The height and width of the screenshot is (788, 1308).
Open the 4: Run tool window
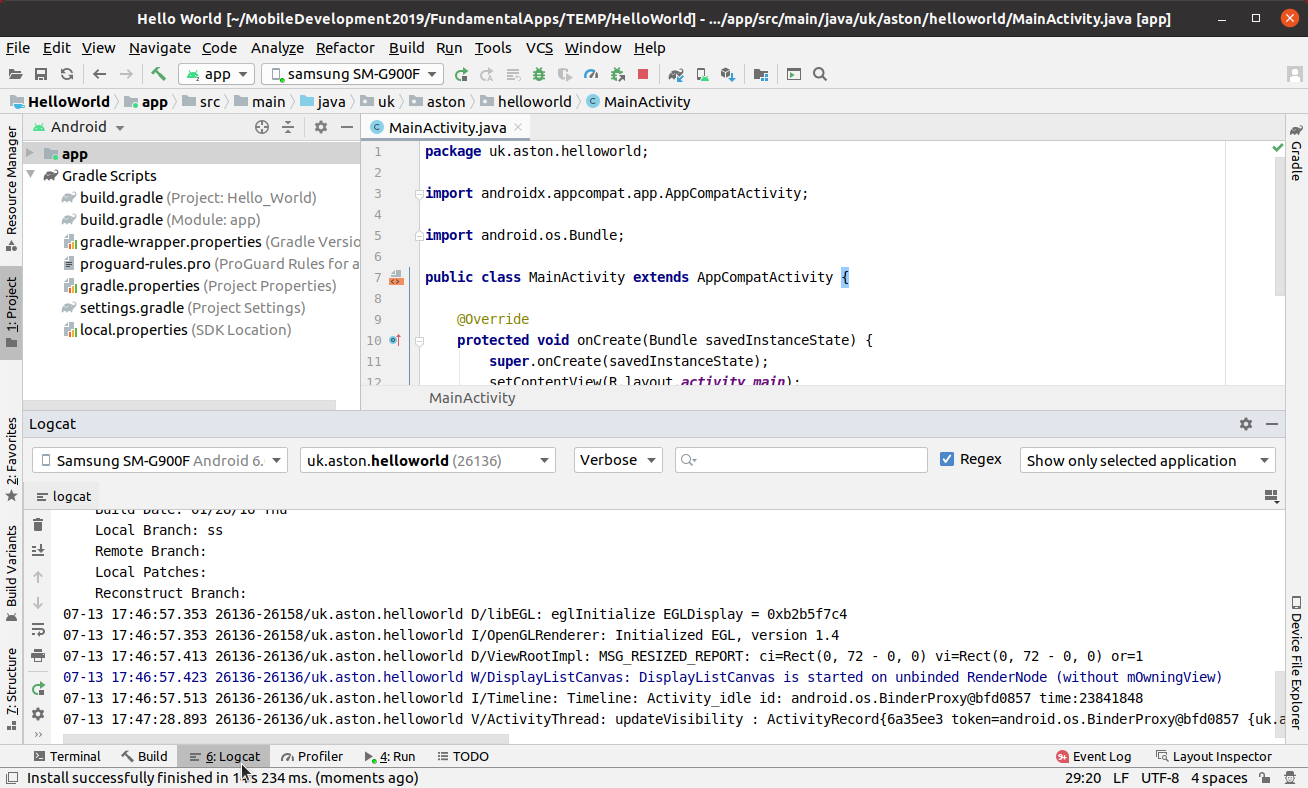tap(390, 757)
